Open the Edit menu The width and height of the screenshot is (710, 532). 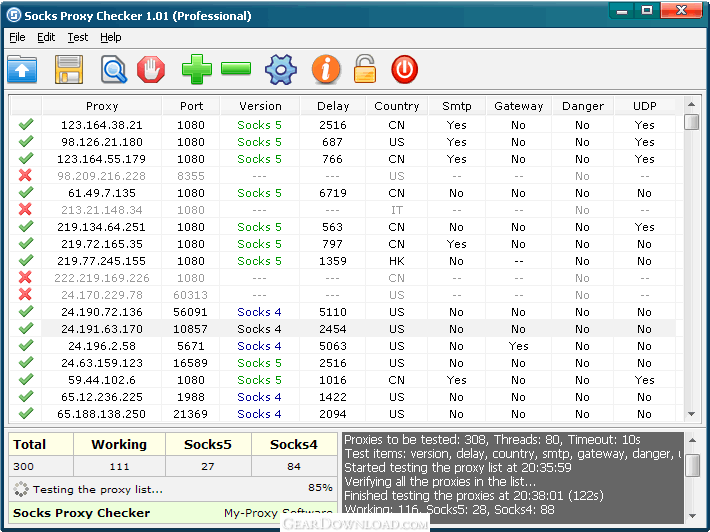[46, 37]
